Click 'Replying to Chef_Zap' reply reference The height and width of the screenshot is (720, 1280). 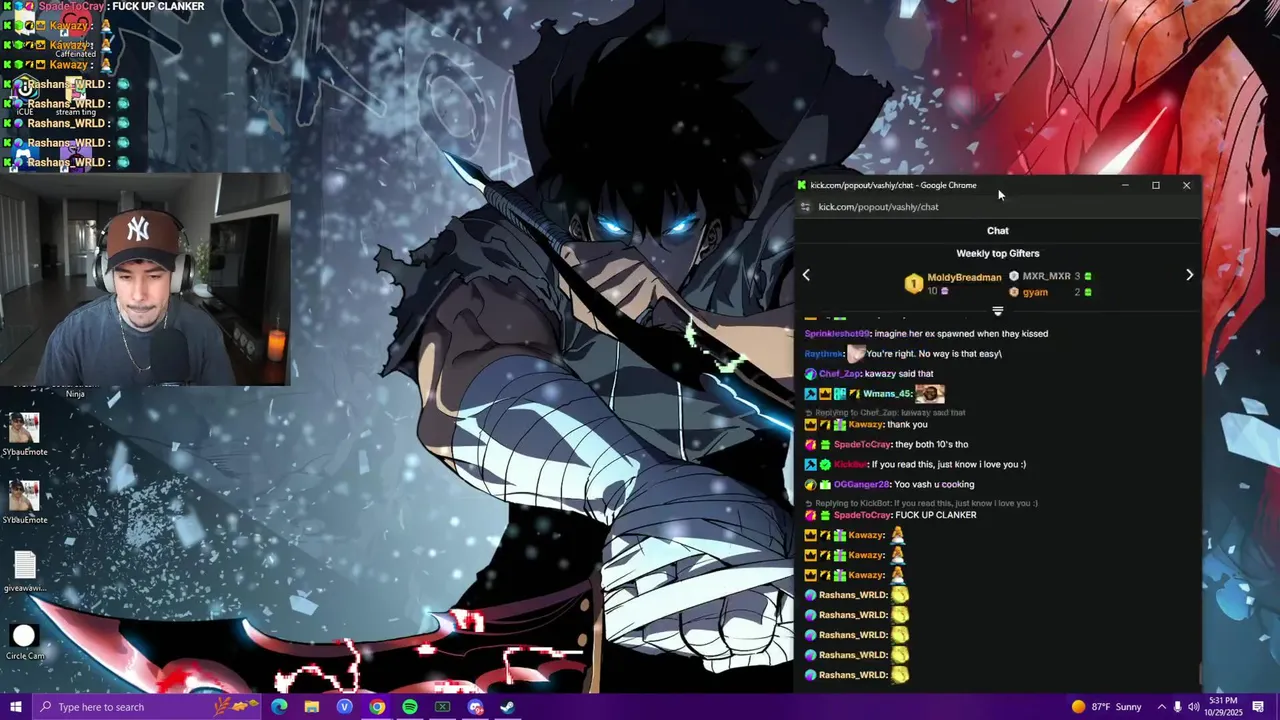coord(886,413)
